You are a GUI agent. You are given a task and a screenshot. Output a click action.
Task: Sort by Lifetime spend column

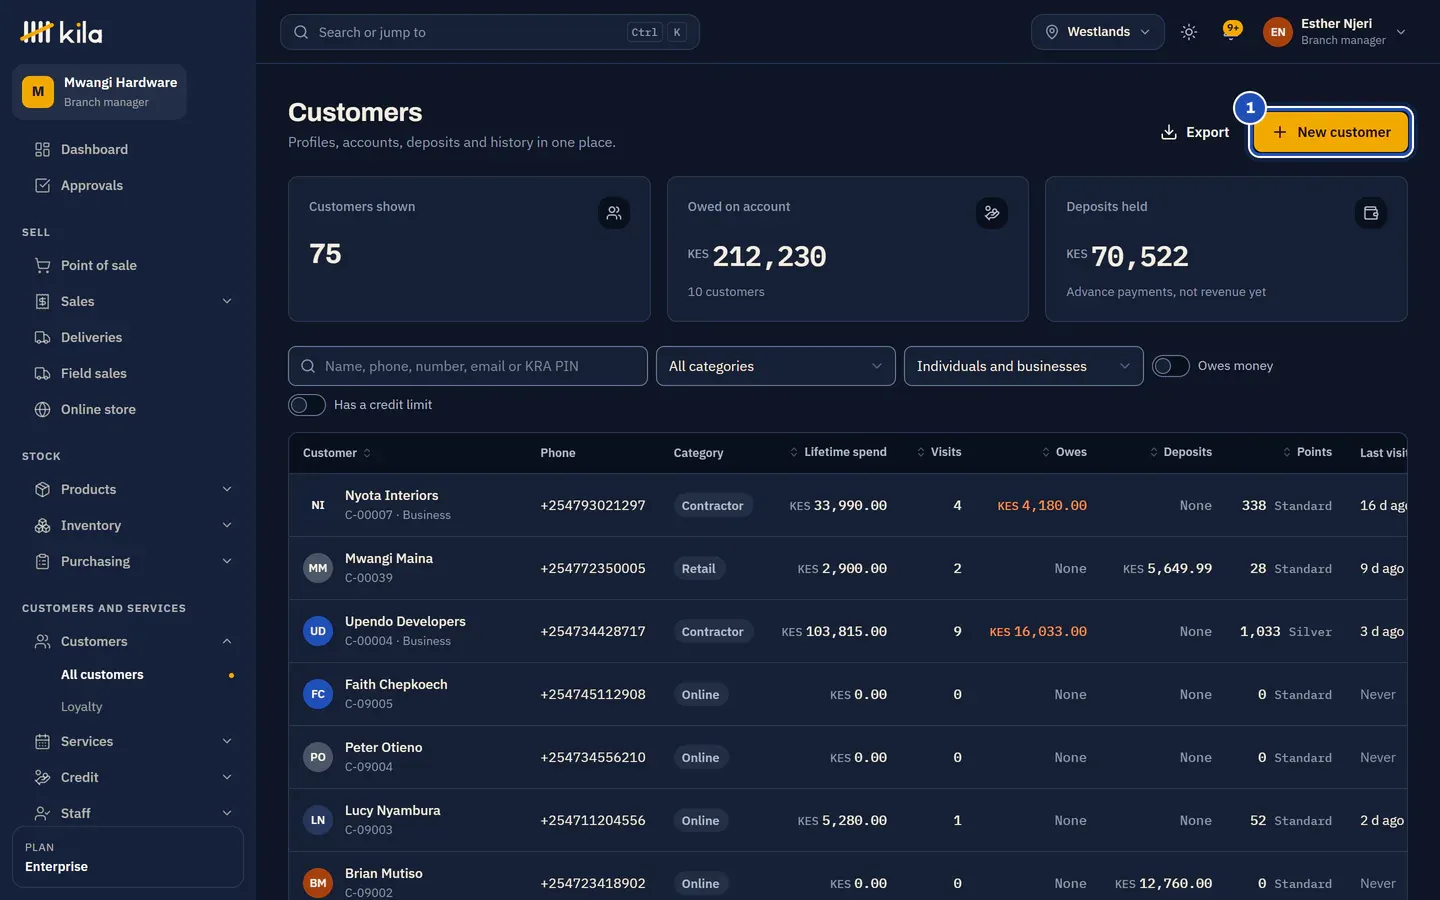click(838, 452)
